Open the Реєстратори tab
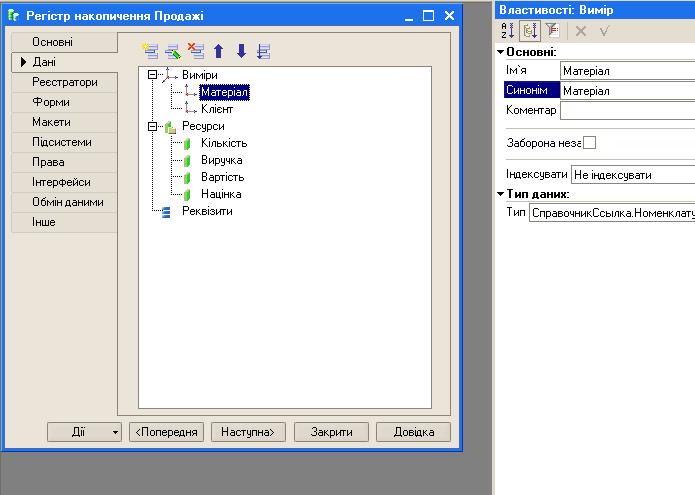Screen dimensions: 695x495 65,82
